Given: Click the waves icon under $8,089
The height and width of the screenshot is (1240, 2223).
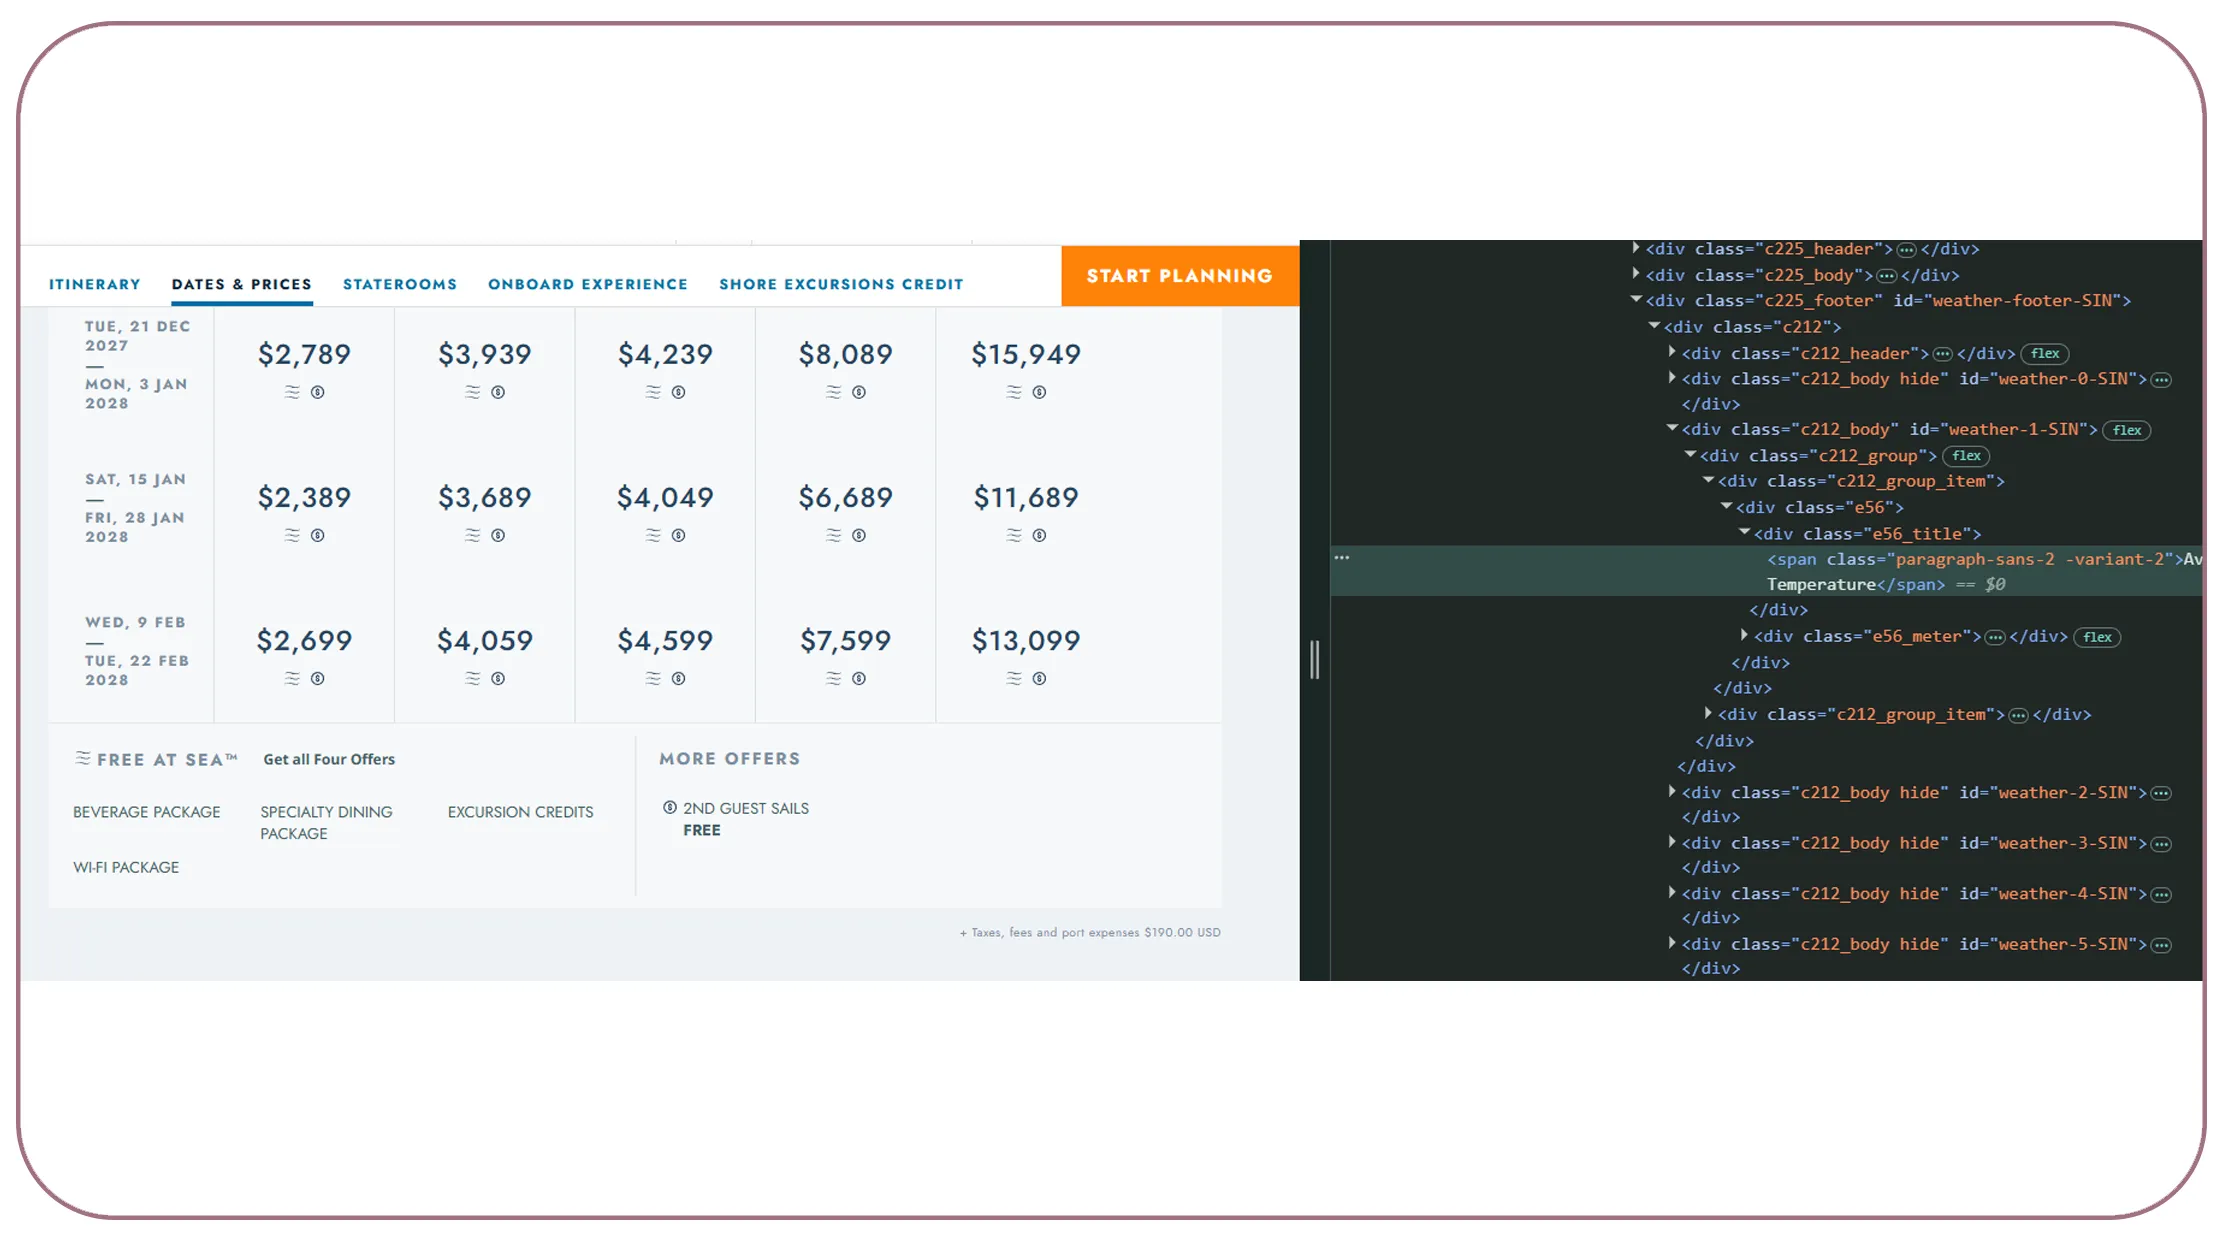Looking at the screenshot, I should [x=834, y=392].
